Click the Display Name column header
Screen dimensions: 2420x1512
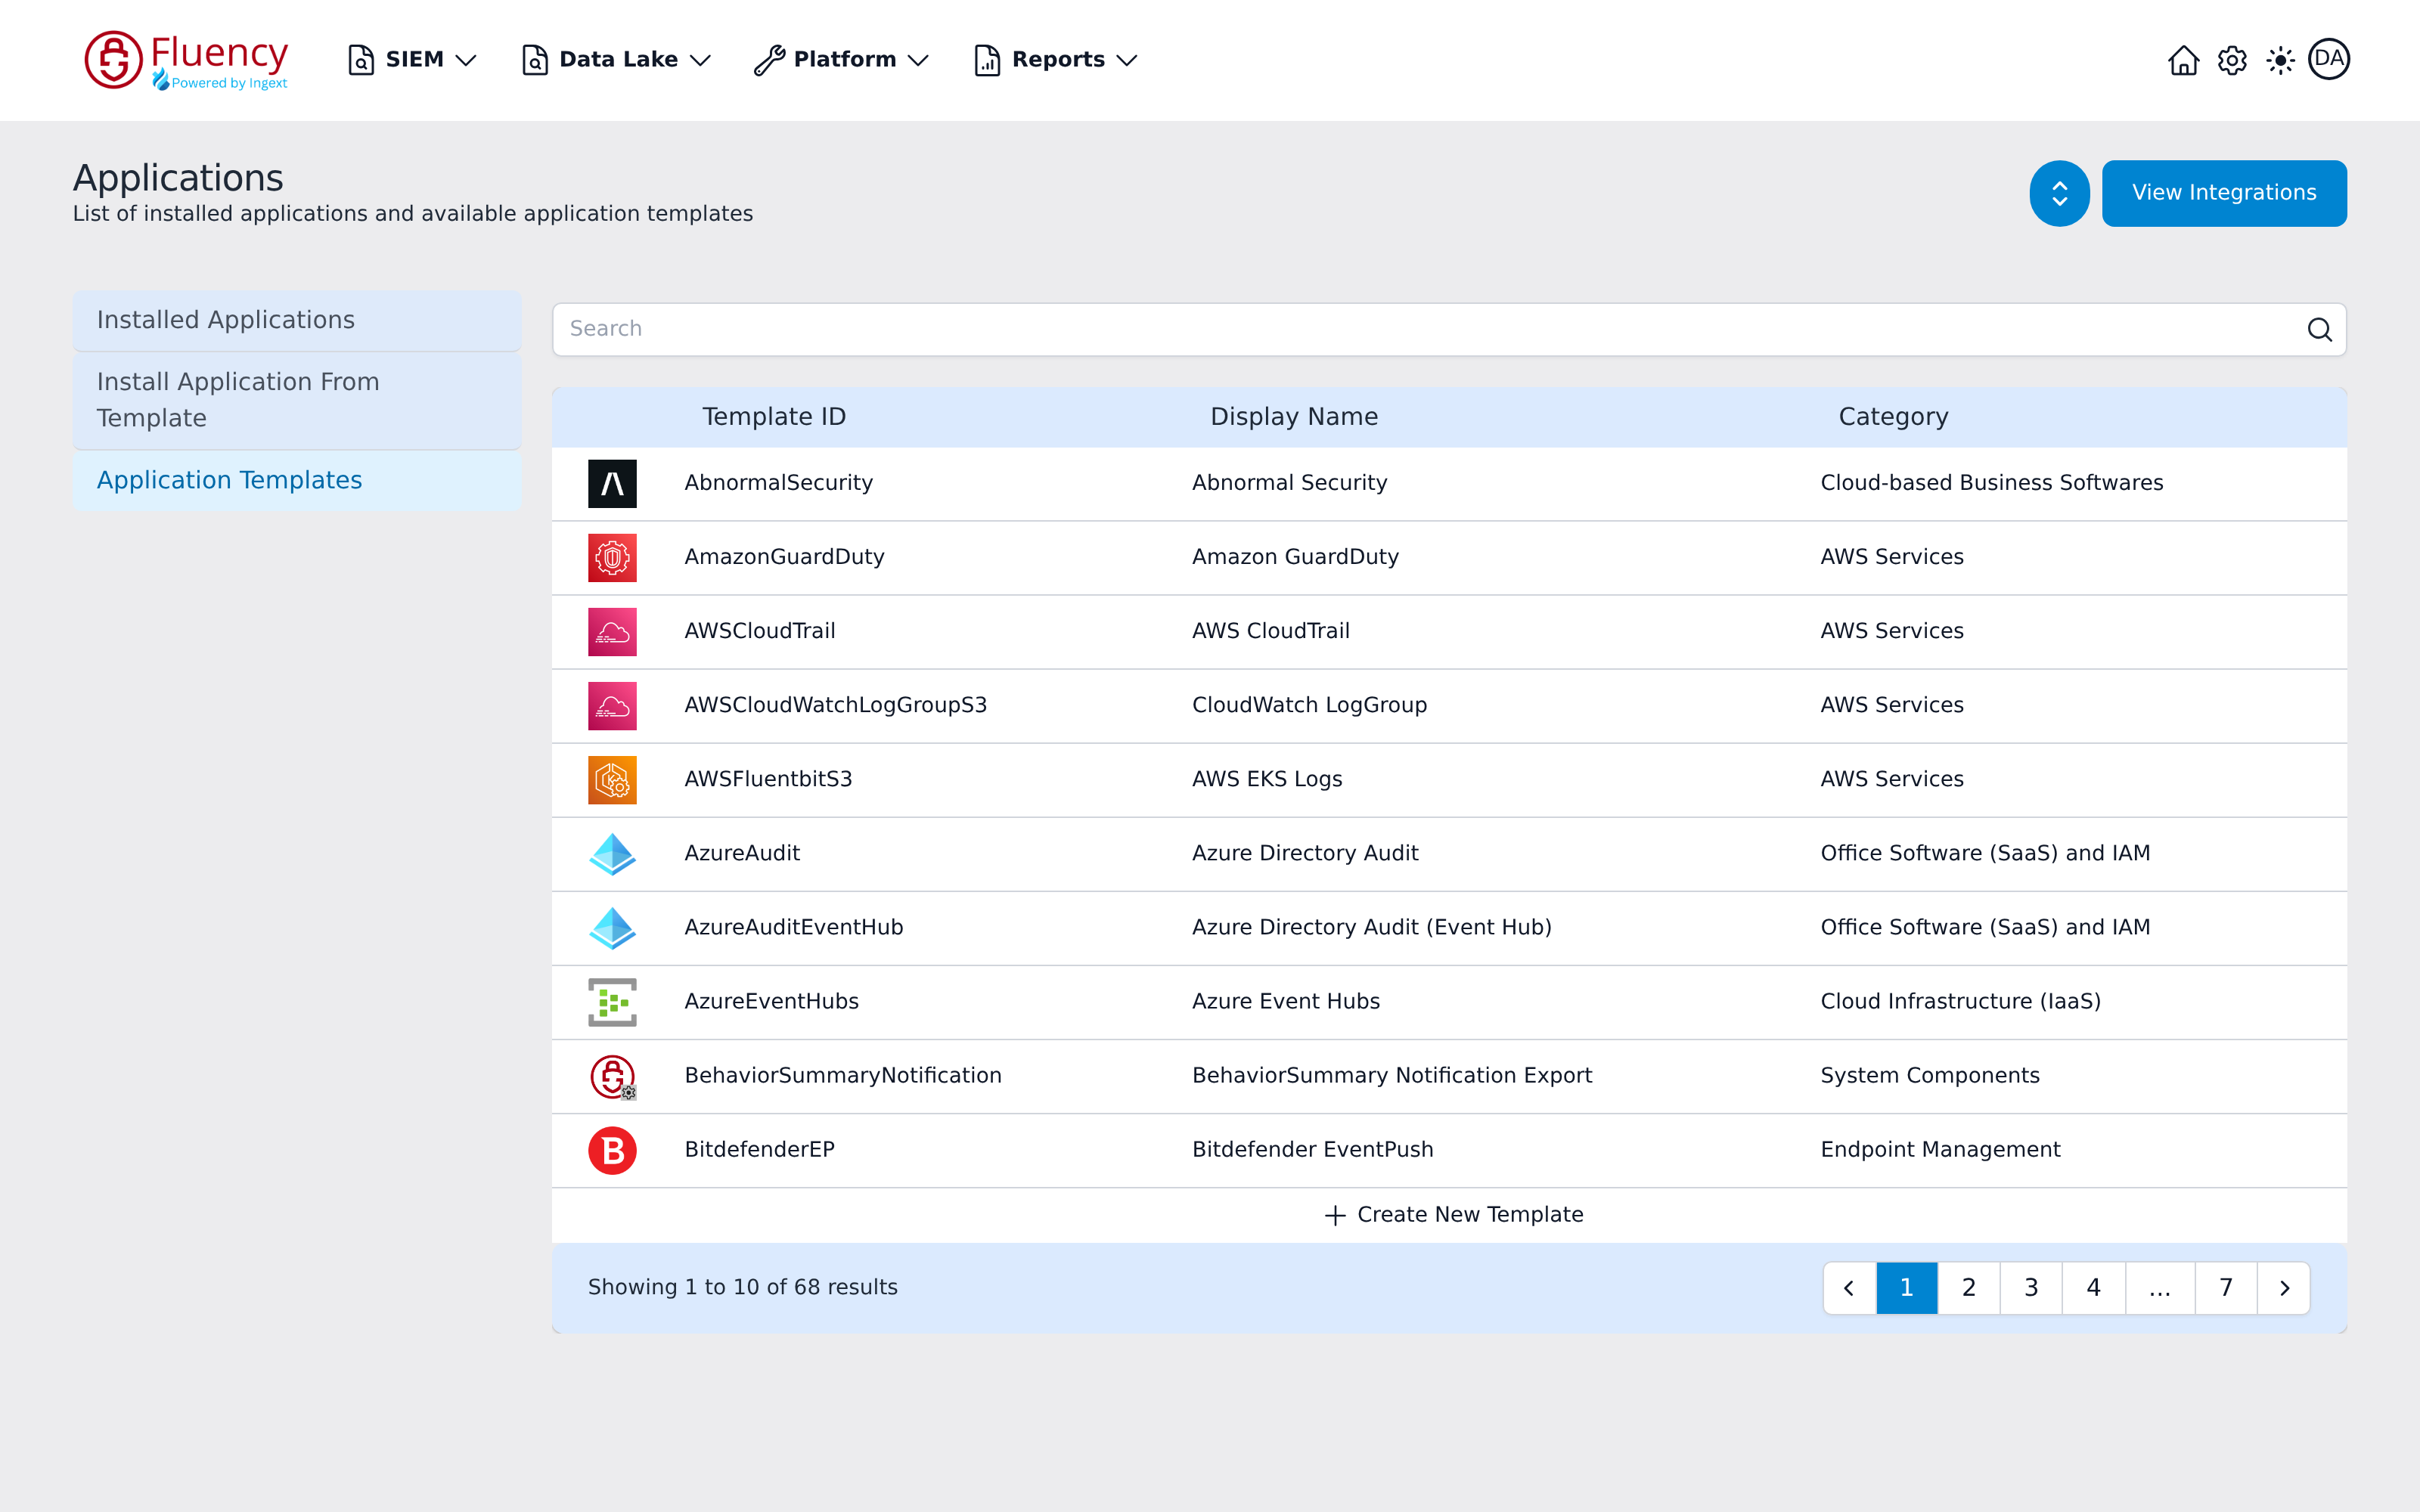(1294, 417)
